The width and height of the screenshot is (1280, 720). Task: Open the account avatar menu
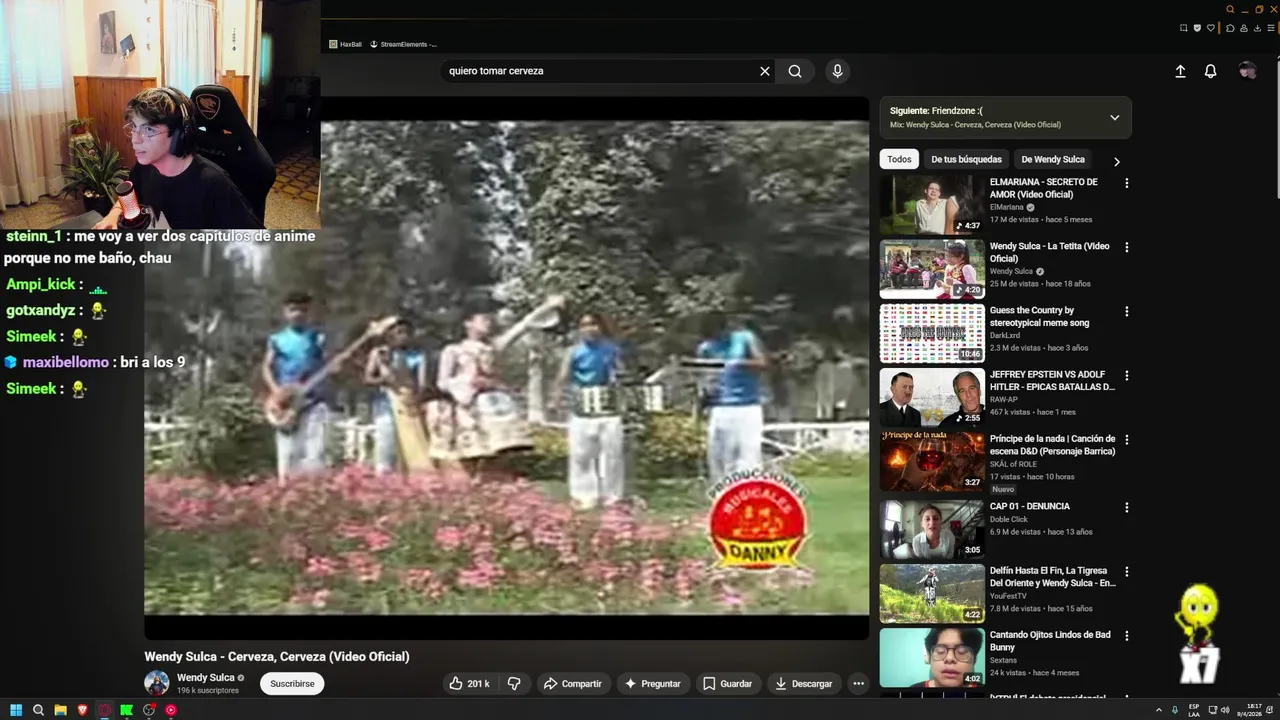(1247, 71)
